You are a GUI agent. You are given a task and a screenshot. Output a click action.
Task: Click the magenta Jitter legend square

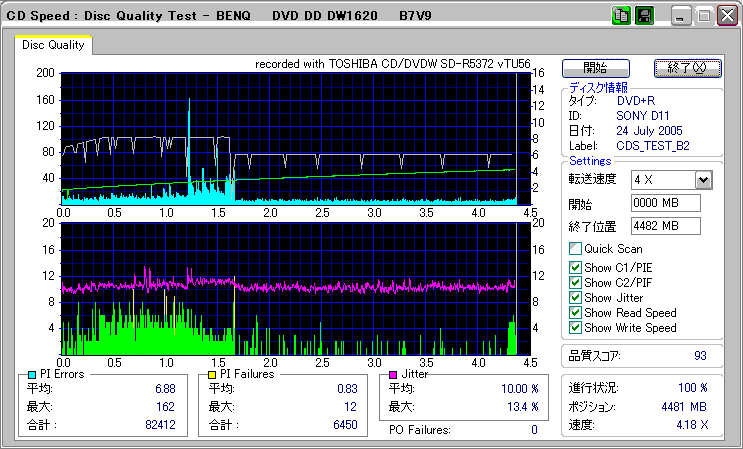pos(394,374)
